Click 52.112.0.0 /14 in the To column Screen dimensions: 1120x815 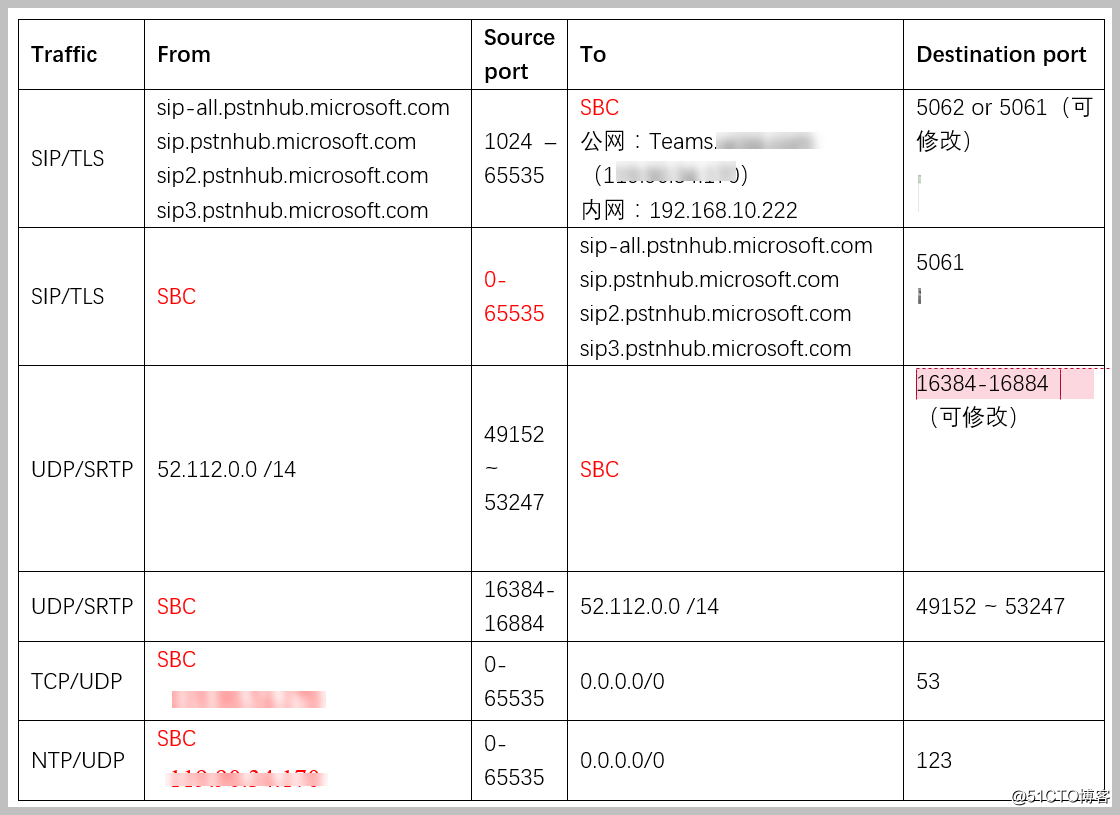(649, 606)
